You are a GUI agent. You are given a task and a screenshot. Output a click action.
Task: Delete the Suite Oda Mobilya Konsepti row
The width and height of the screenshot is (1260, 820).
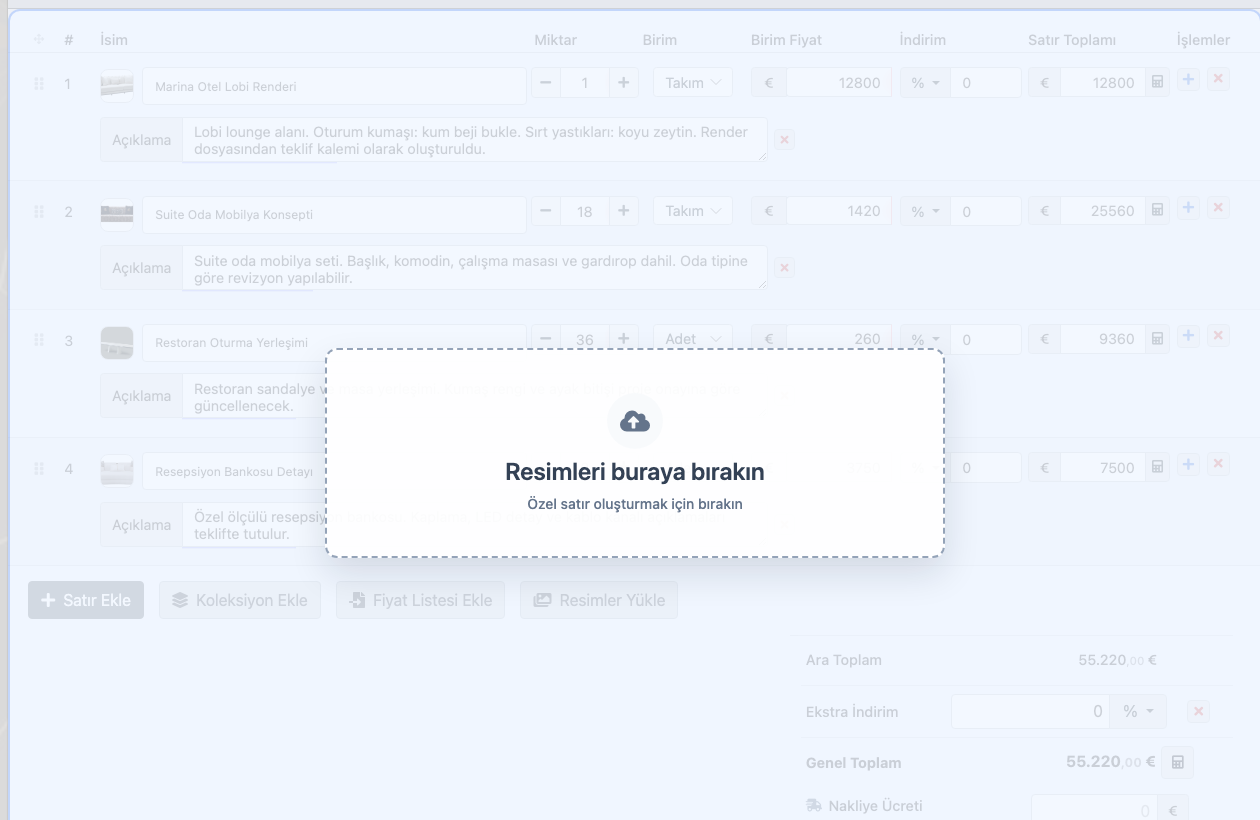pyautogui.click(x=1218, y=207)
